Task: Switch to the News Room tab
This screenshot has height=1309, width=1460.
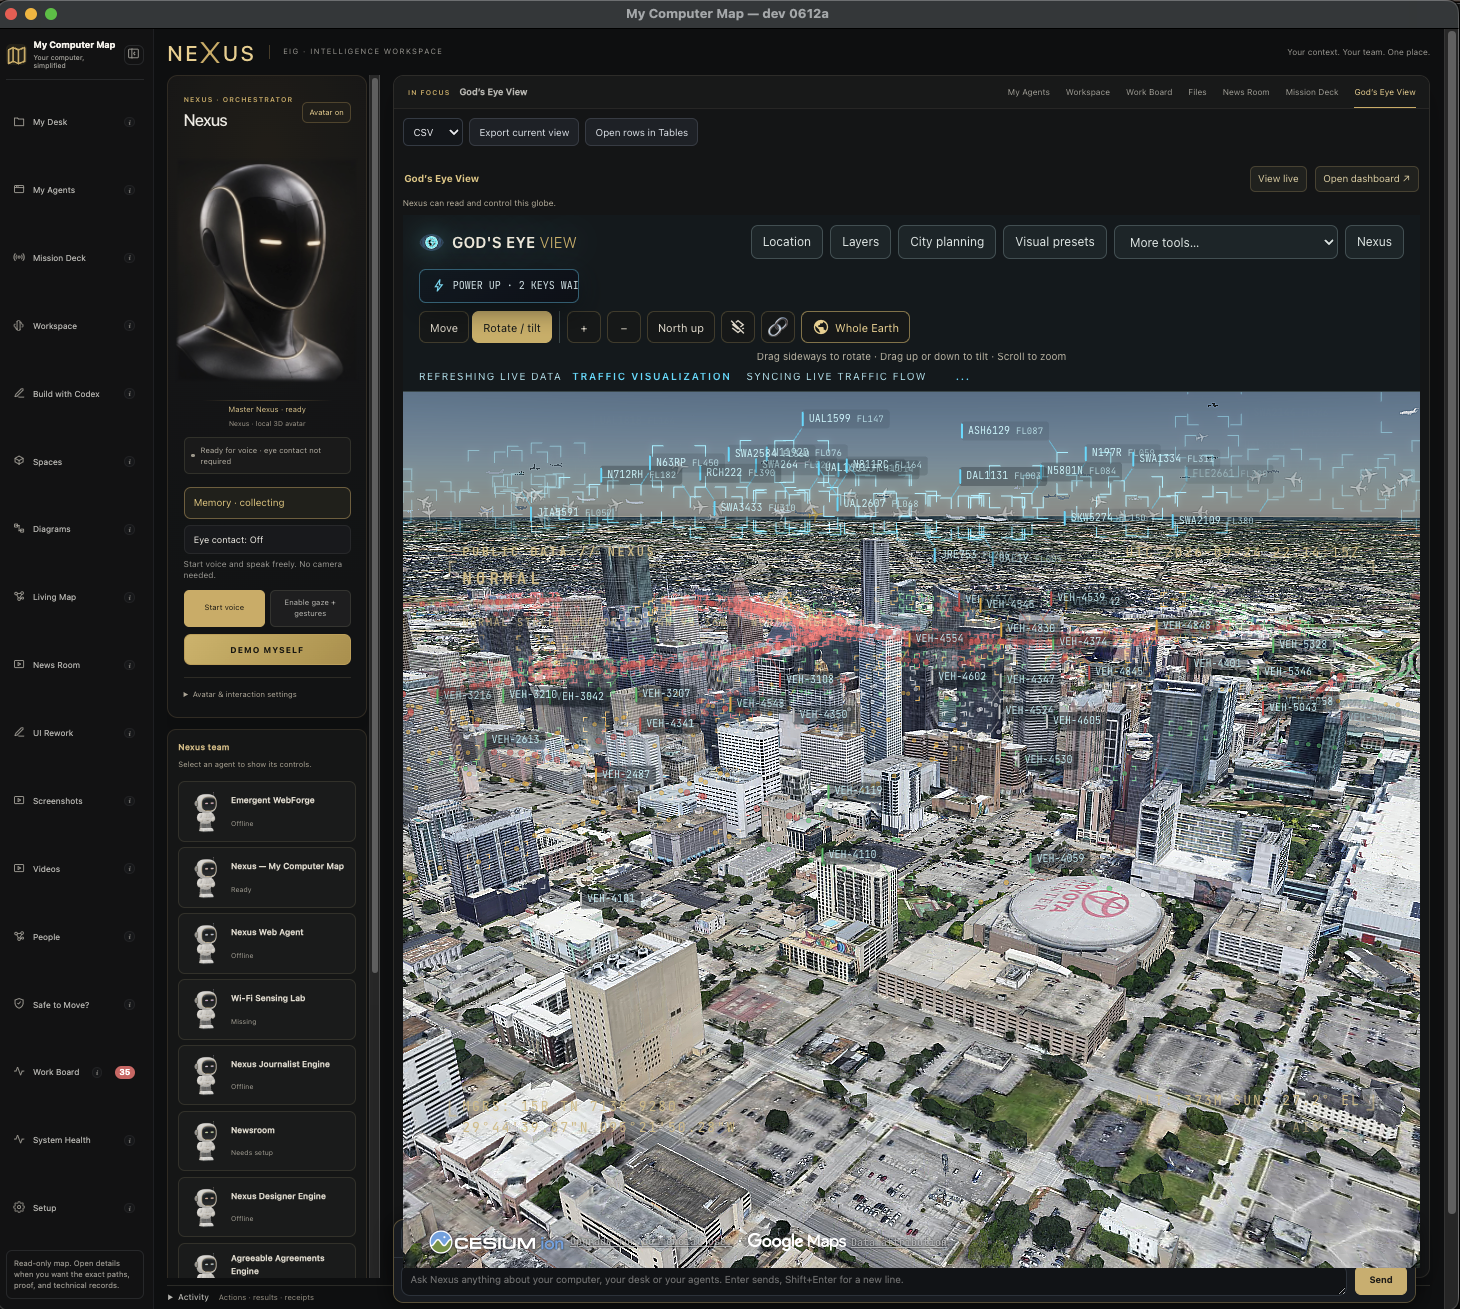Action: [x=1245, y=92]
